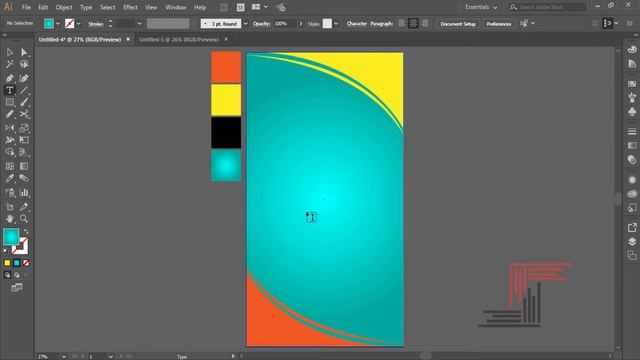Open the Change Screen Mode button
The image size is (640, 360).
17,288
